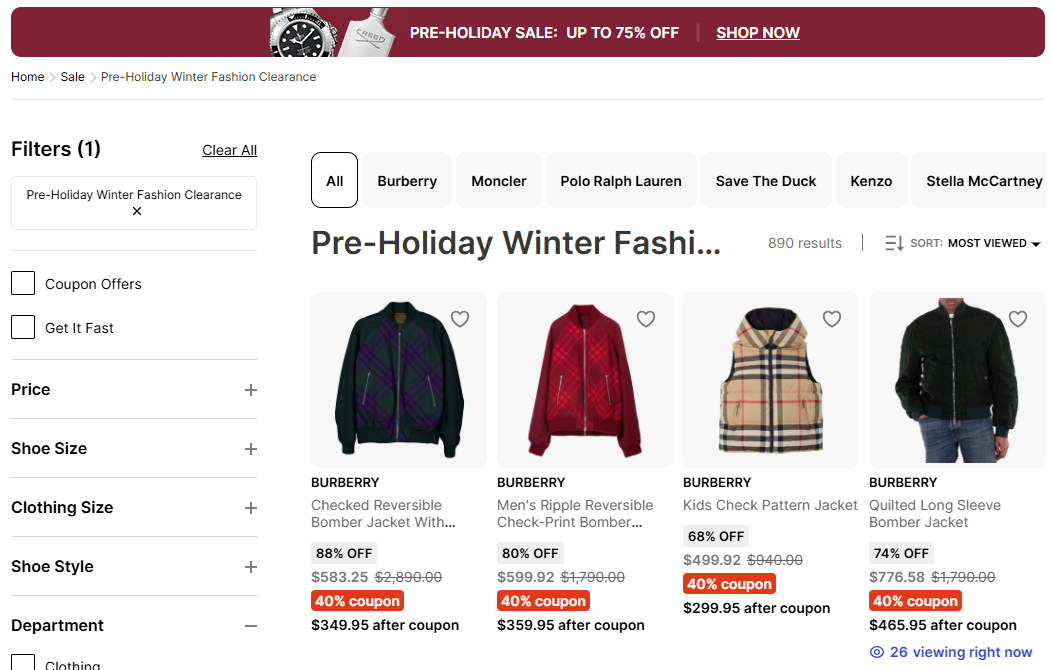Check the Clothing department checkbox
The width and height of the screenshot is (1053, 670).
(23, 663)
